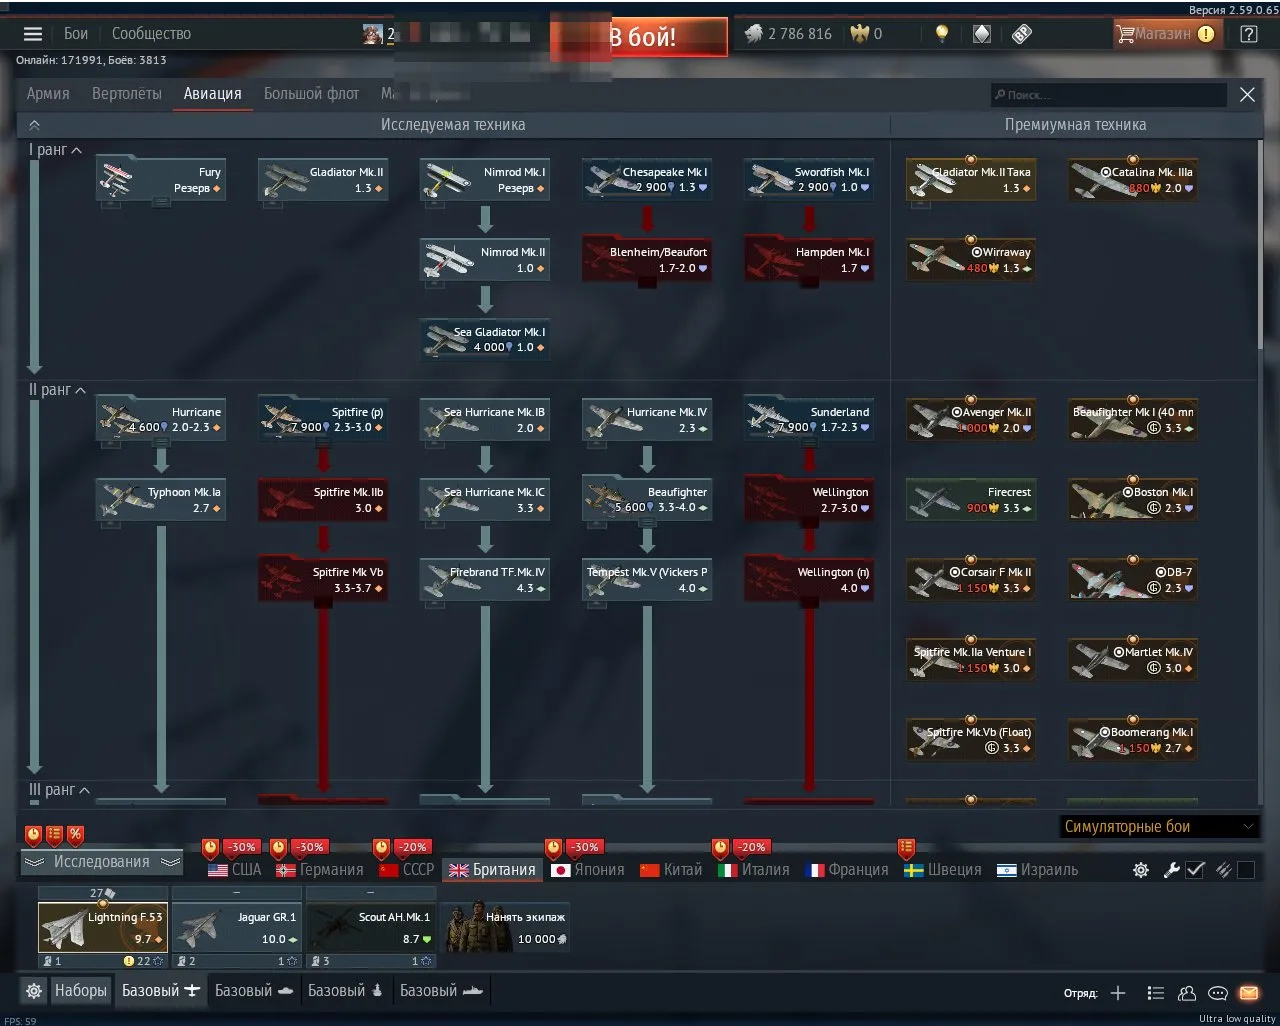
Task: Click Нанять экипаж crew slot
Action: pos(505,927)
